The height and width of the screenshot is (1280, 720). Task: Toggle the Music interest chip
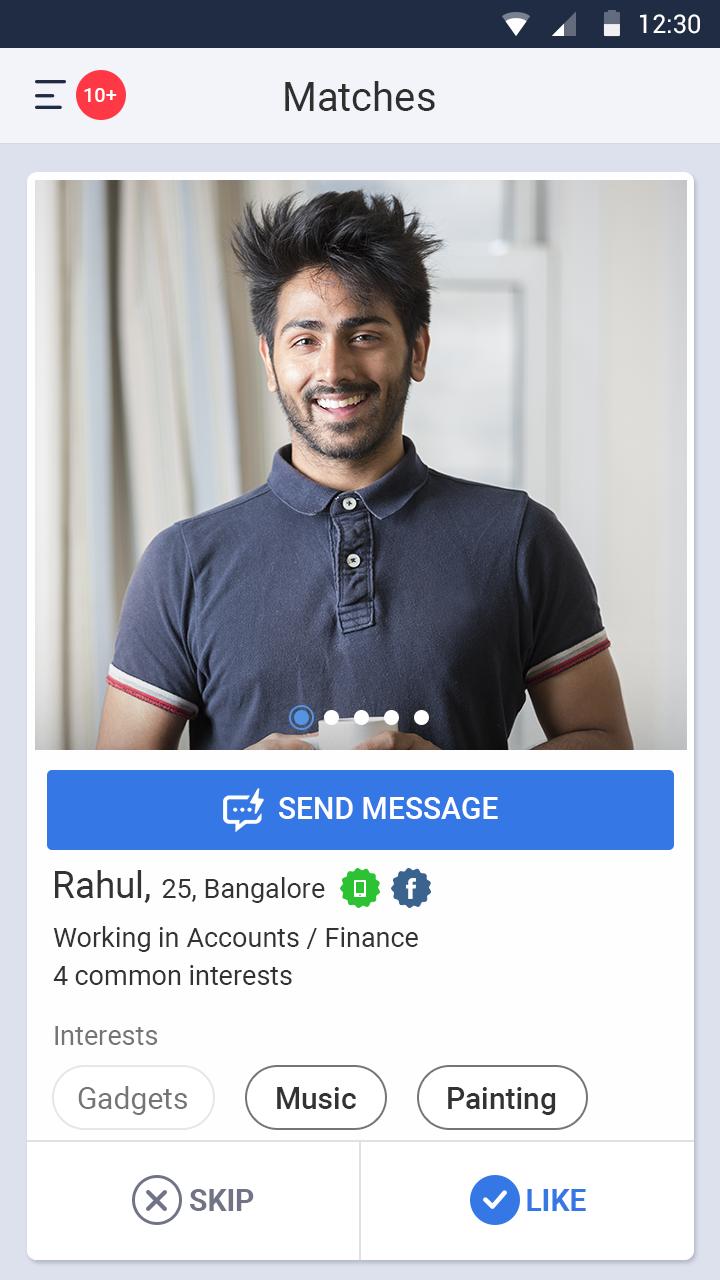click(x=316, y=1098)
